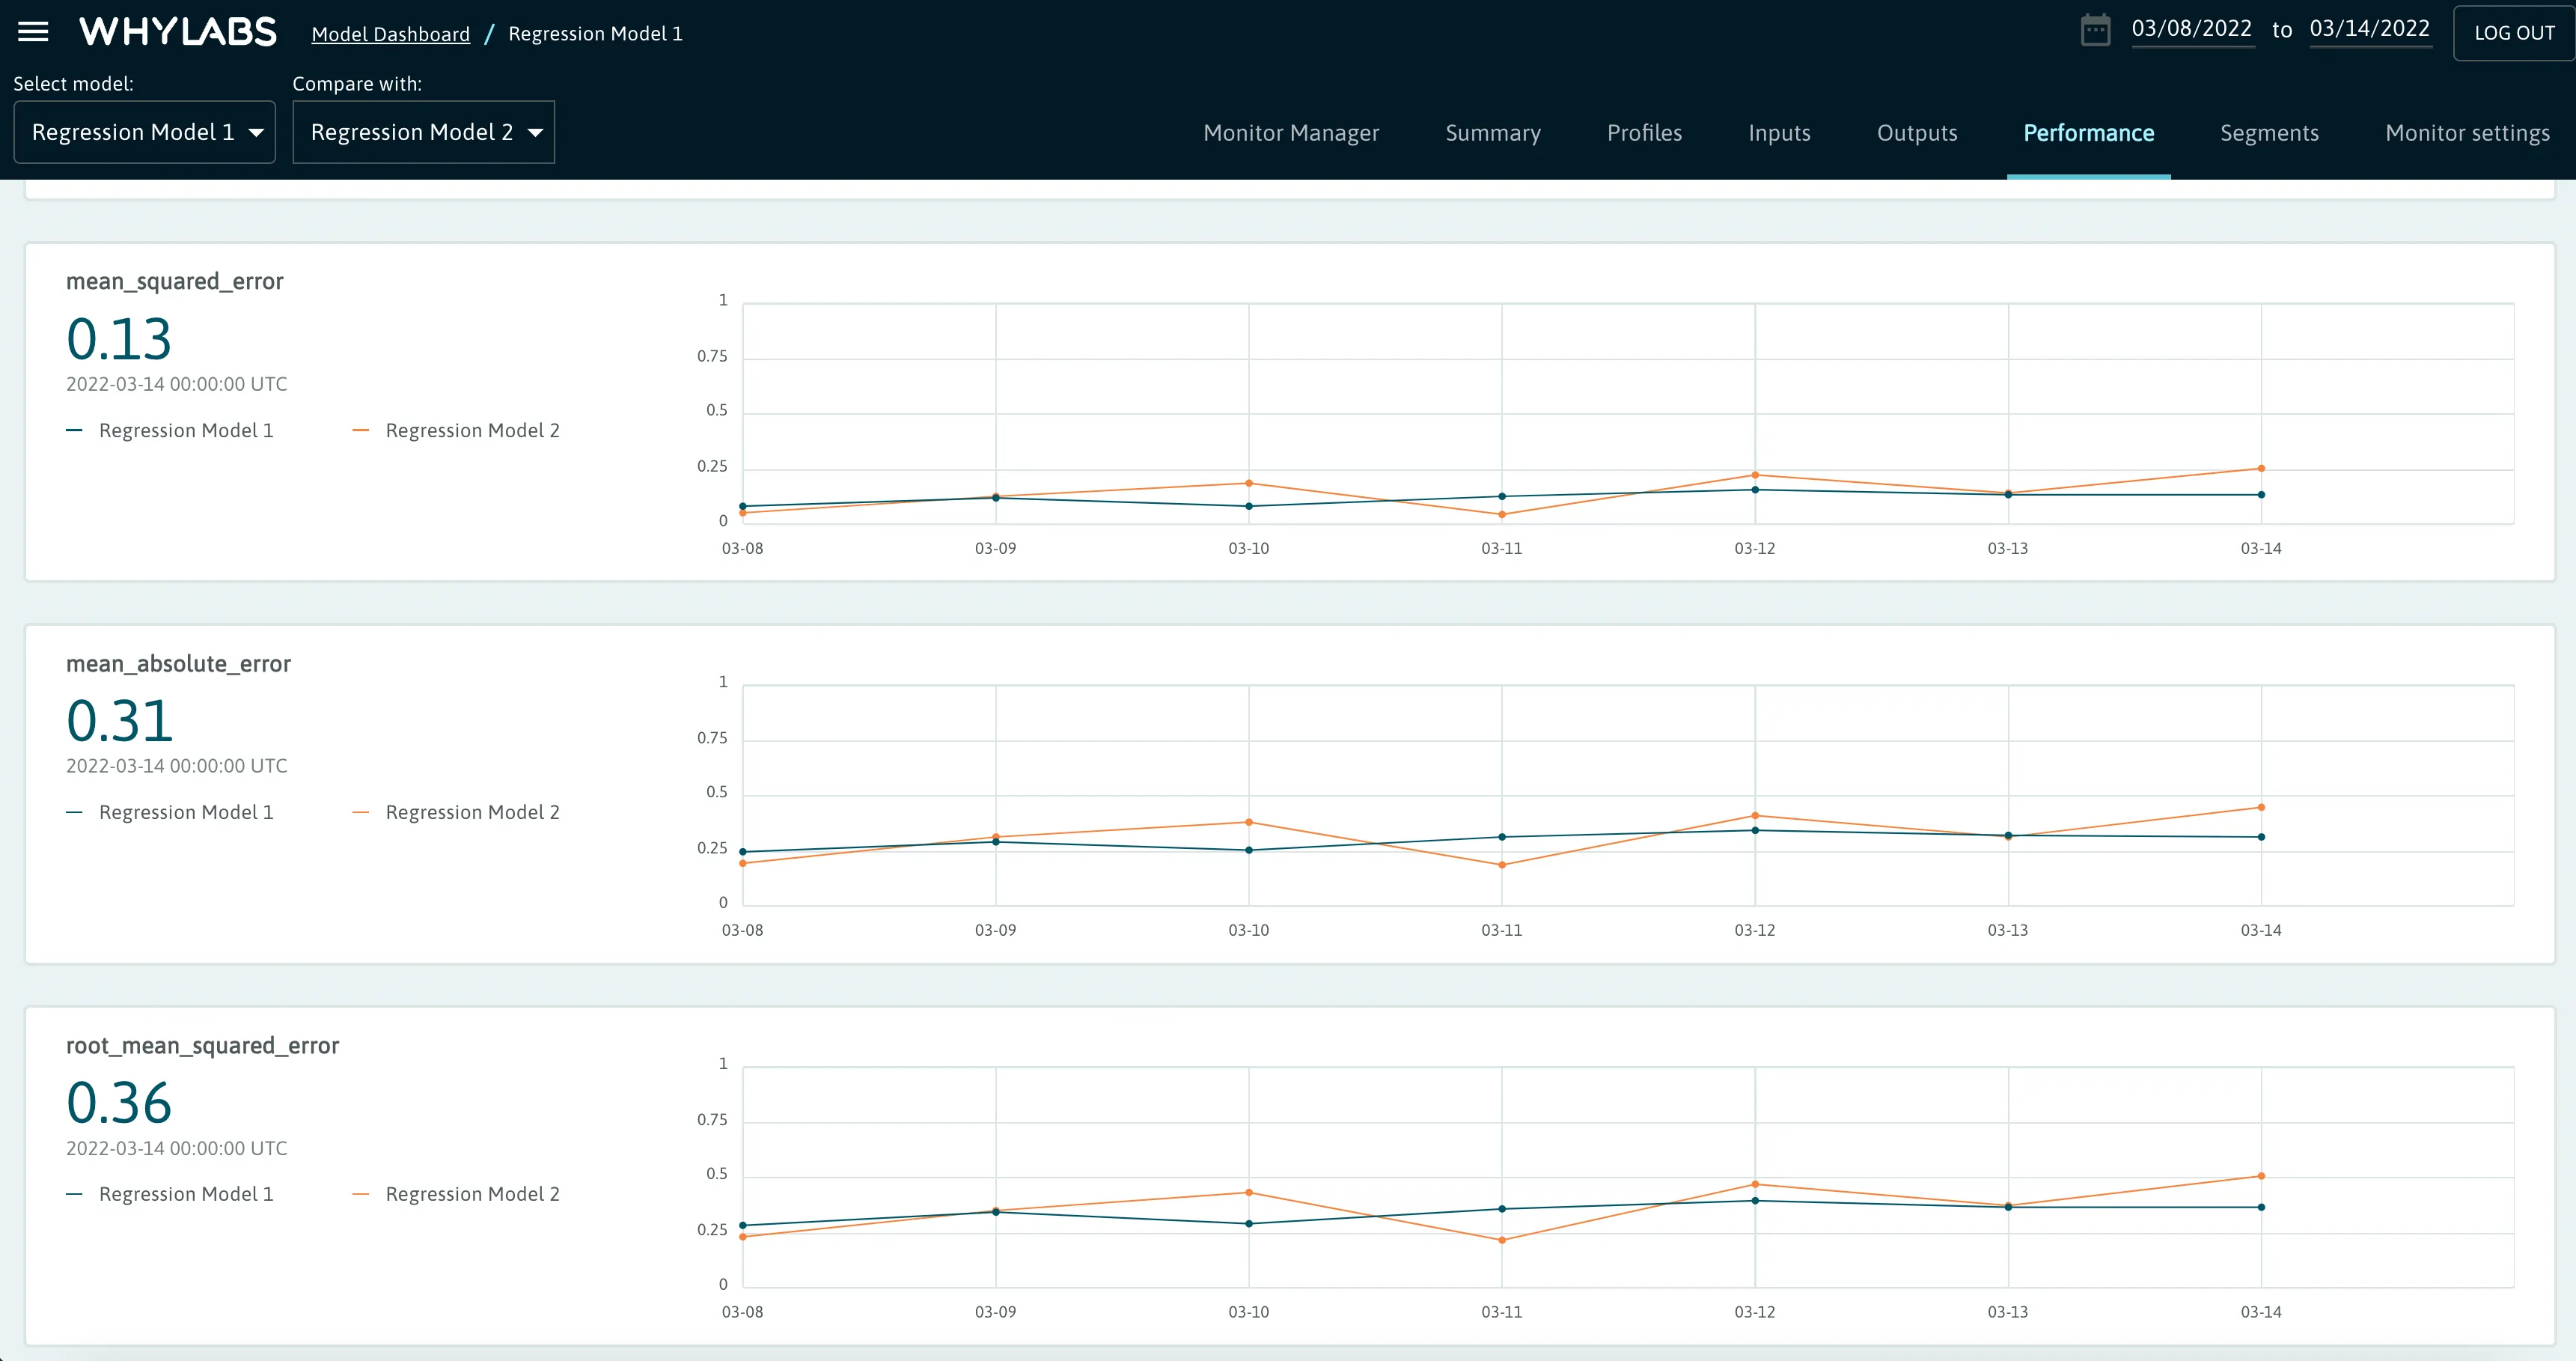
Task: Click the 03-11 orange point on the mean_absolute_error chart
Action: tap(1502, 865)
